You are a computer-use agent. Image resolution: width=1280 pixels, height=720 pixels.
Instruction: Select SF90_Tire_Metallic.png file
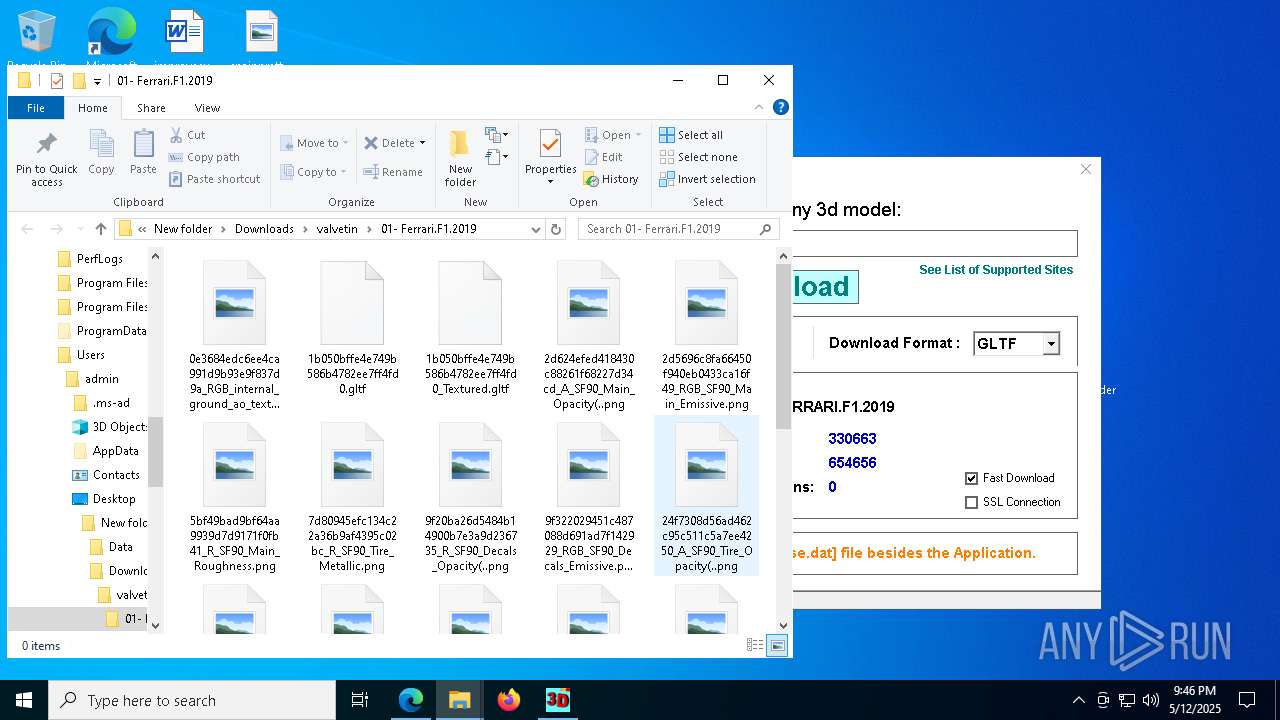pyautogui.click(x=352, y=497)
